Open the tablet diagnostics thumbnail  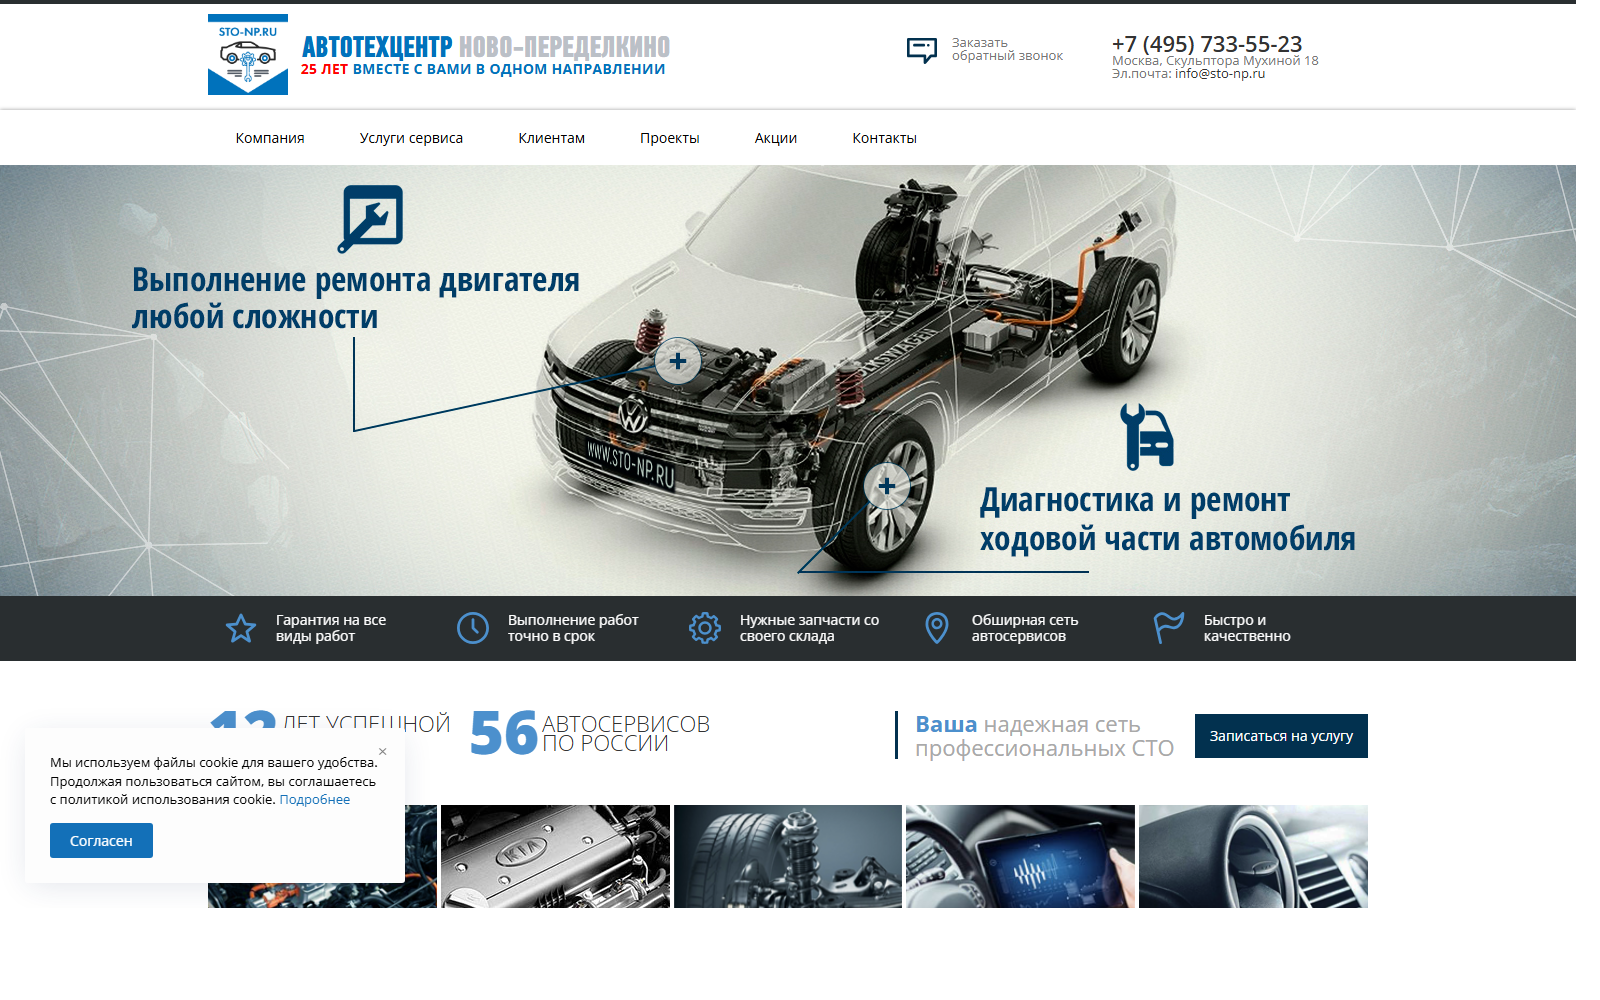coord(1020,856)
